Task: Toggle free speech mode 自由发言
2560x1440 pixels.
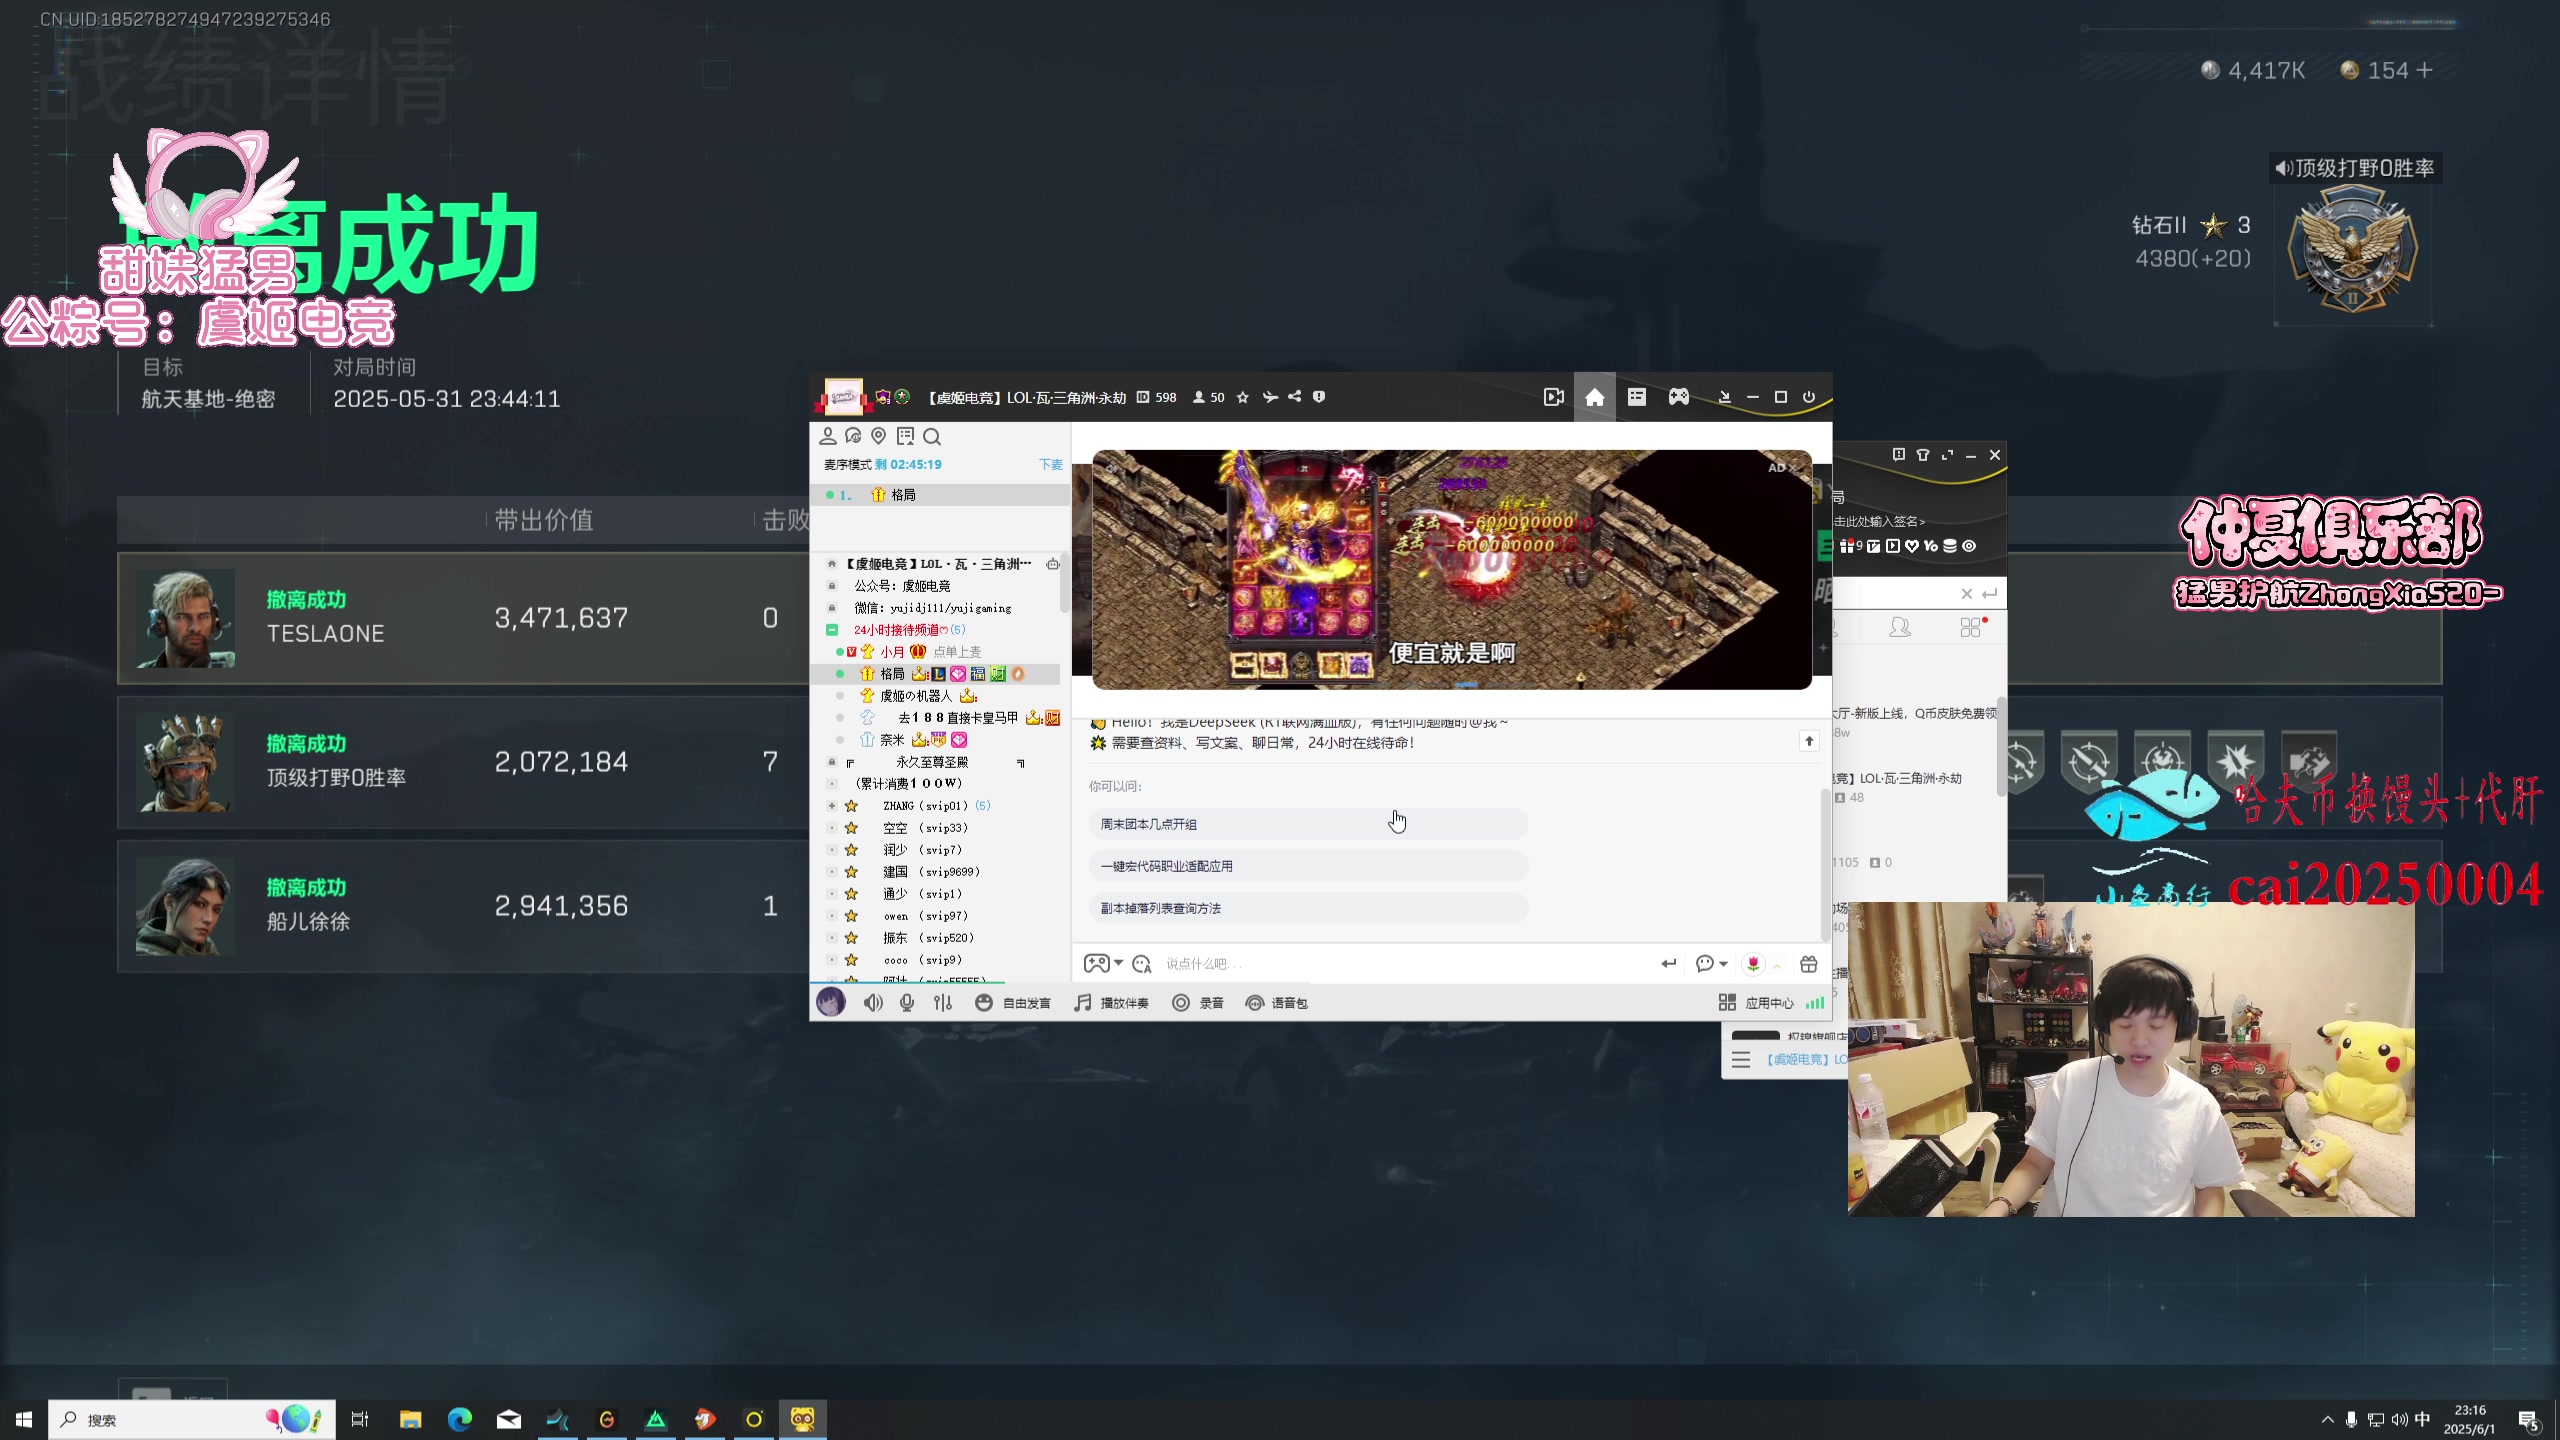Action: point(1013,1002)
